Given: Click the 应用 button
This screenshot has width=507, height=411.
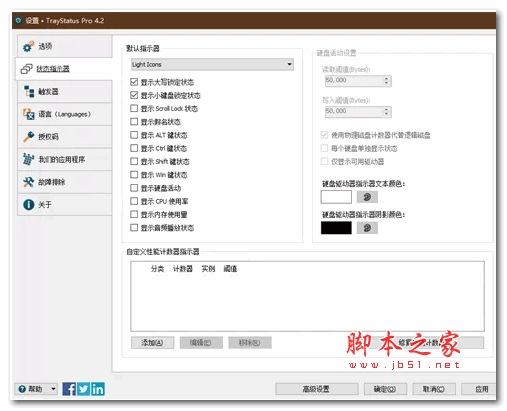Looking at the screenshot, I should 479,389.
